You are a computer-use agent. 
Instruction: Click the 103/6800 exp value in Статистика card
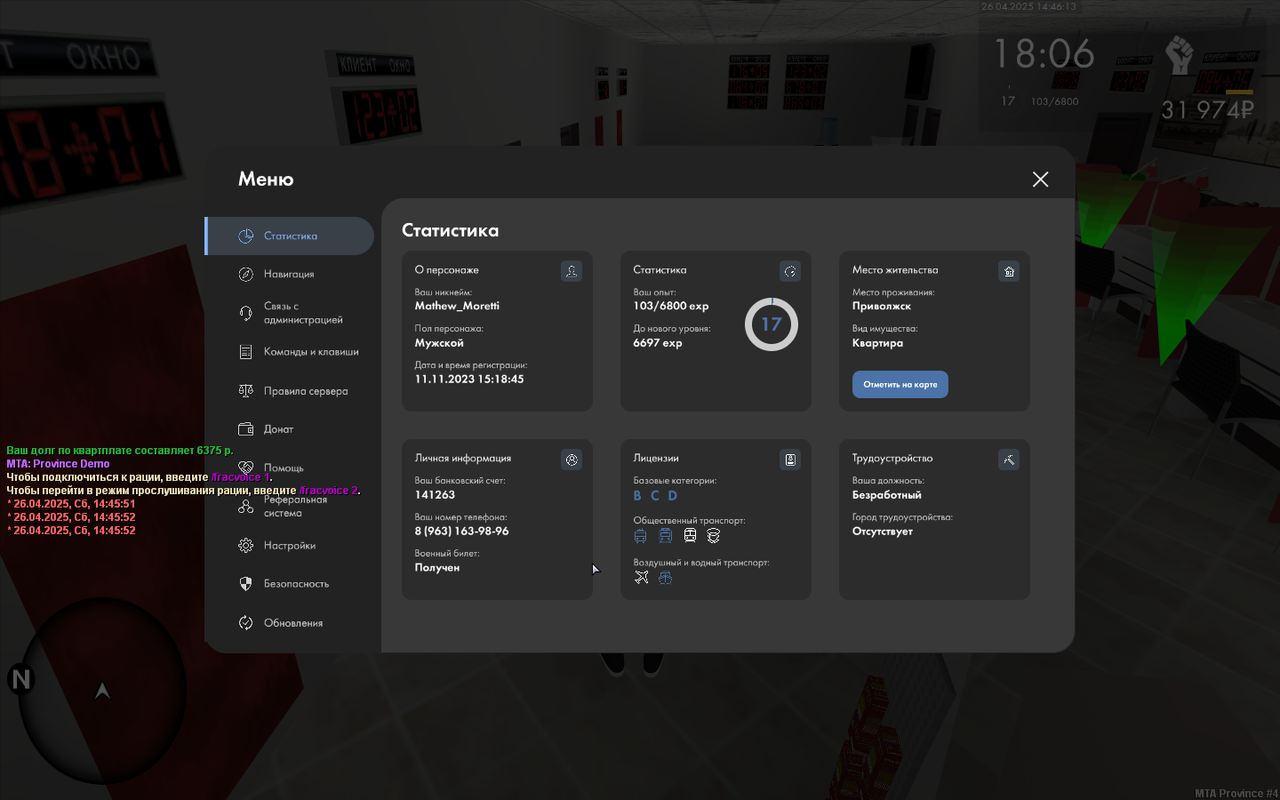pos(671,306)
